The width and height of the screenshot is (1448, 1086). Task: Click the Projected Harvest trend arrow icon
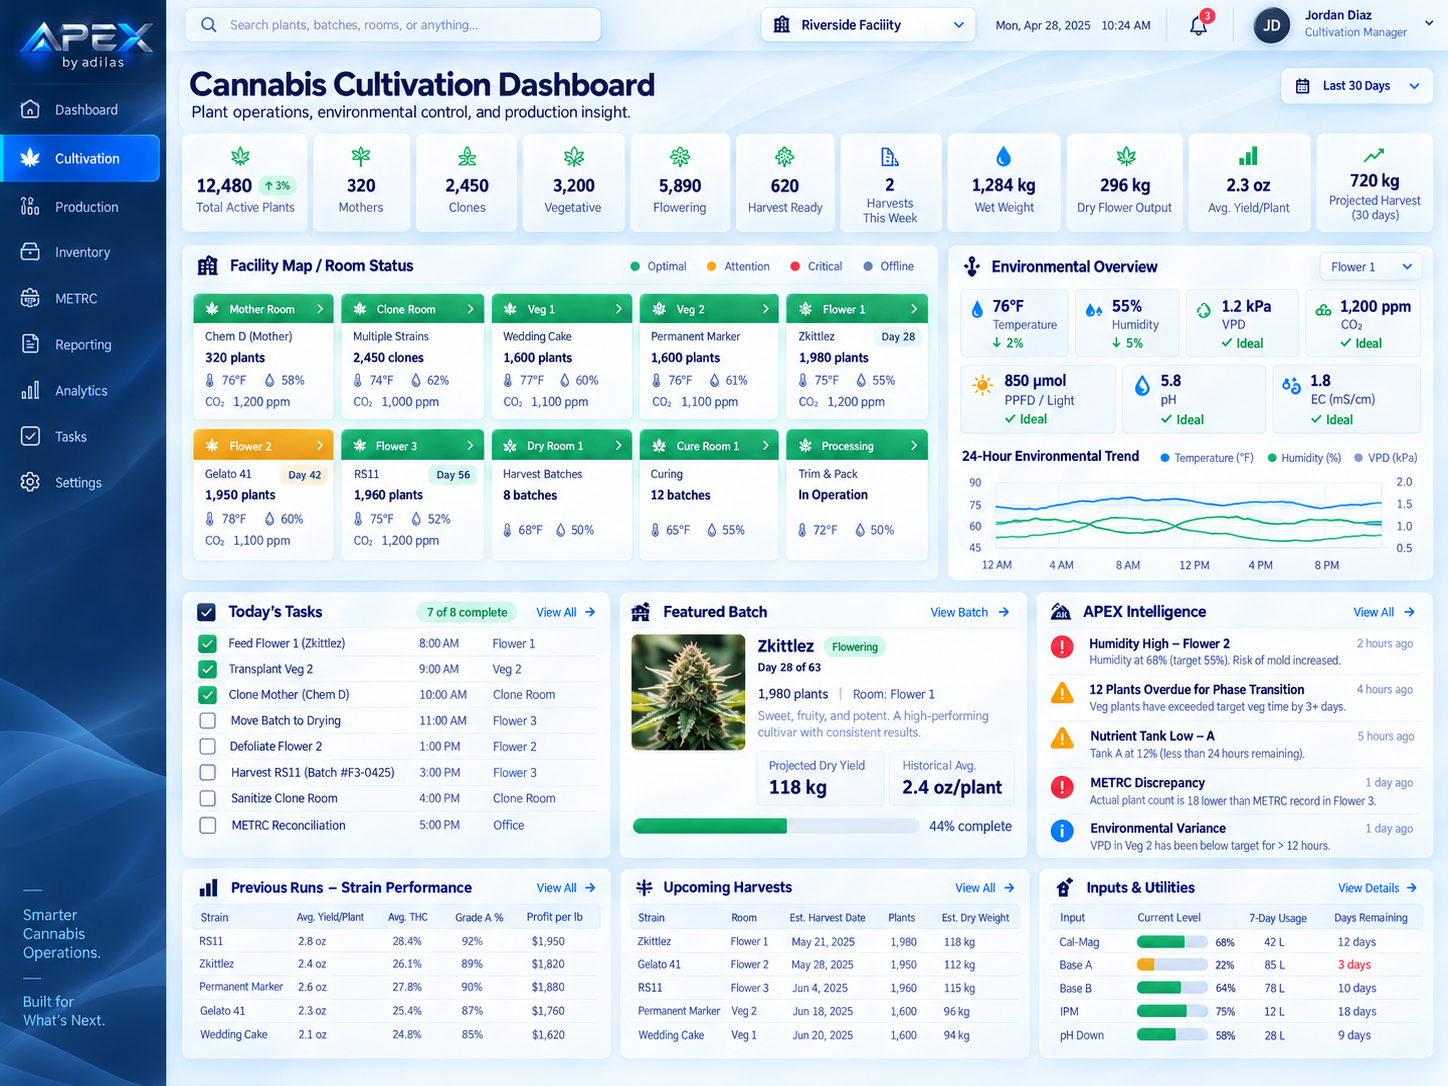click(1374, 155)
